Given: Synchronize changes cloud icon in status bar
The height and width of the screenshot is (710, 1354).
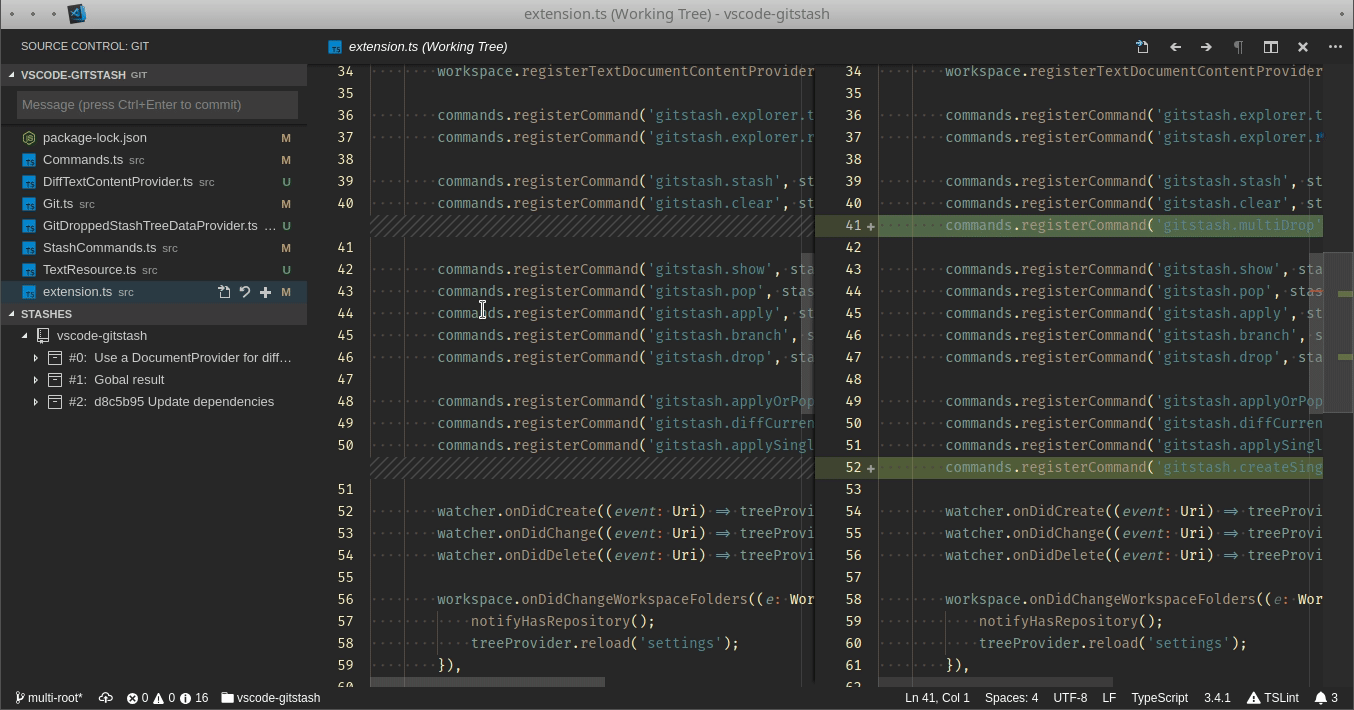Looking at the screenshot, I should click(x=105, y=698).
